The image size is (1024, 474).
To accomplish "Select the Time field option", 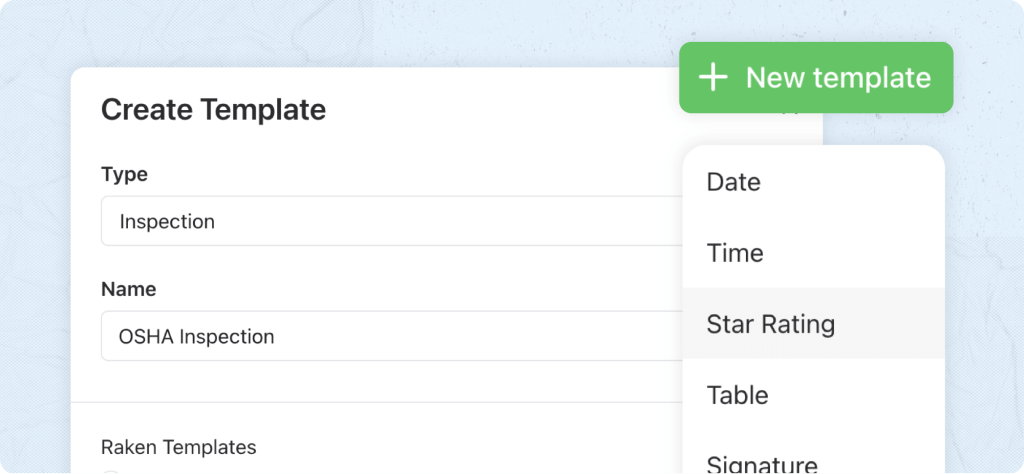I will [735, 253].
